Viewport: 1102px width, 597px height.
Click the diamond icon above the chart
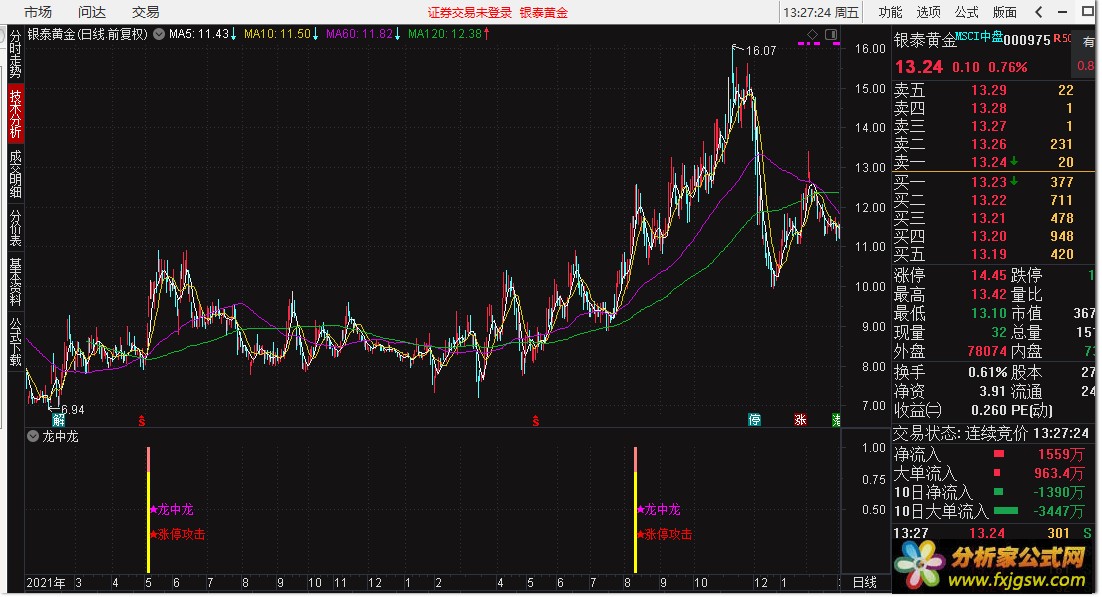(x=812, y=34)
